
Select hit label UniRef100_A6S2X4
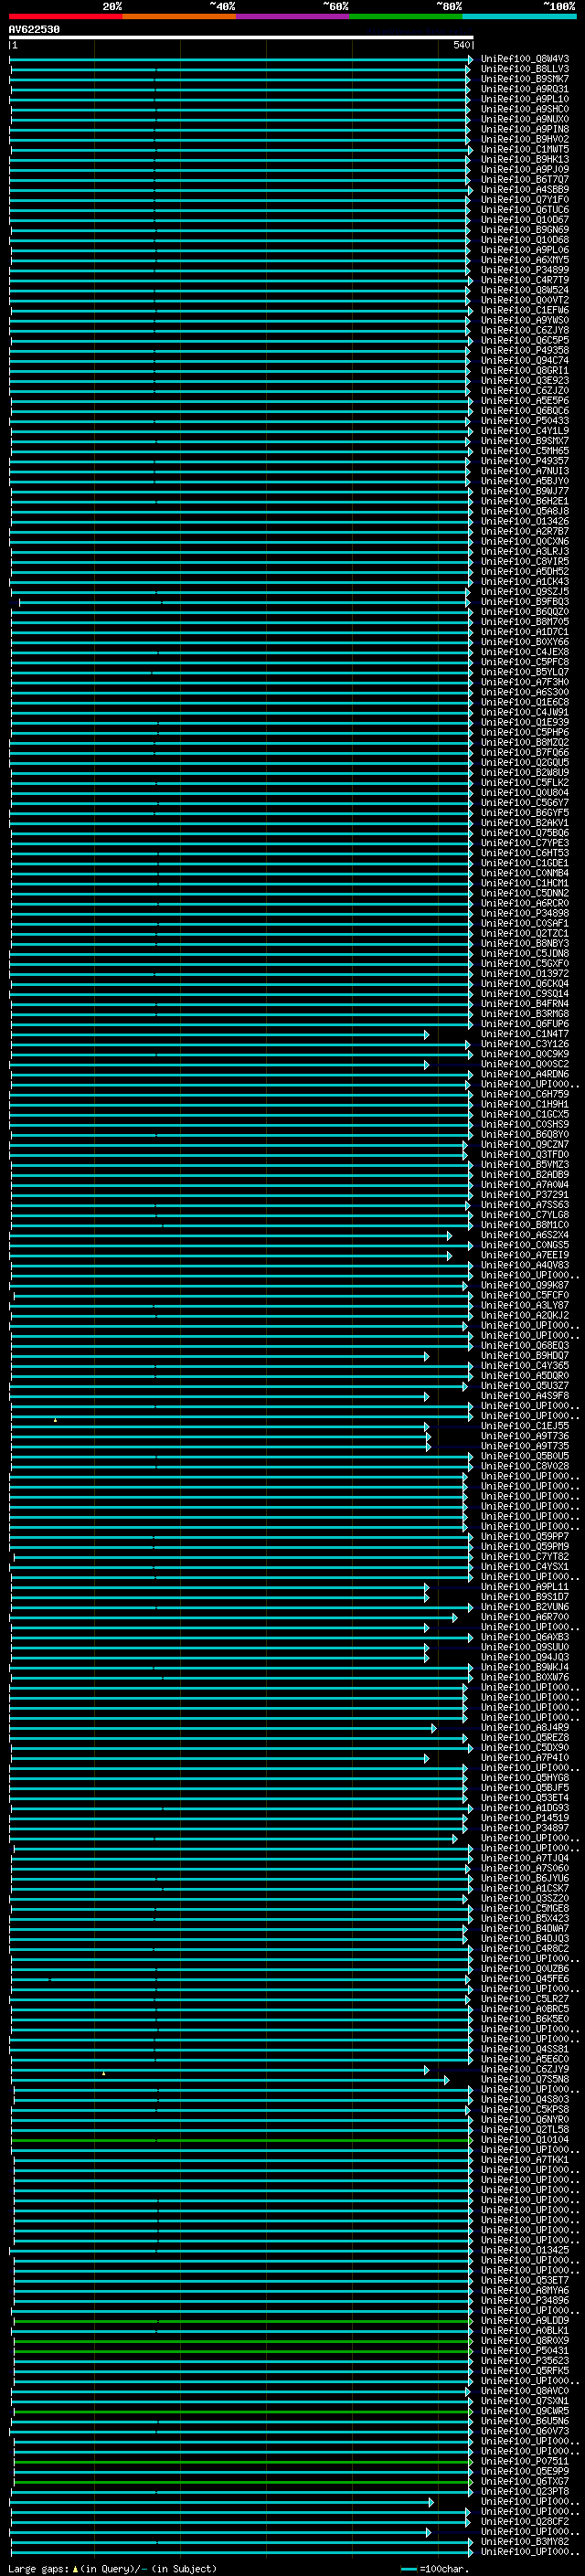click(525, 1235)
